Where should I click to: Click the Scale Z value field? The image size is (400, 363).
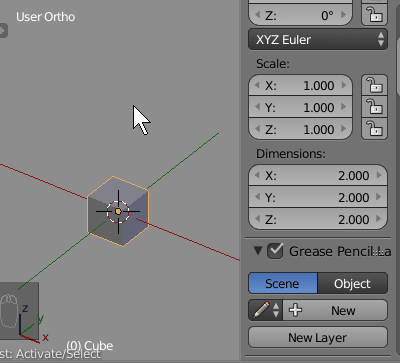click(x=300, y=129)
